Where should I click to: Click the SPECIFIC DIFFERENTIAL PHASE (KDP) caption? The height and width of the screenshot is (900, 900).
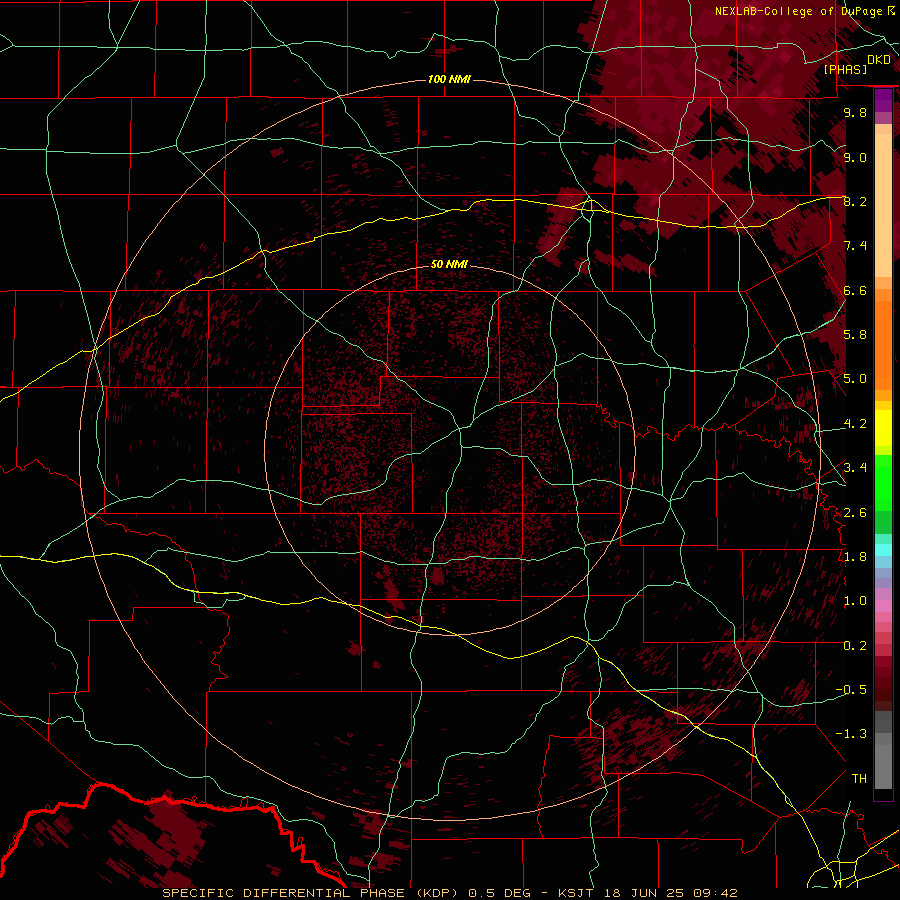click(x=313, y=893)
